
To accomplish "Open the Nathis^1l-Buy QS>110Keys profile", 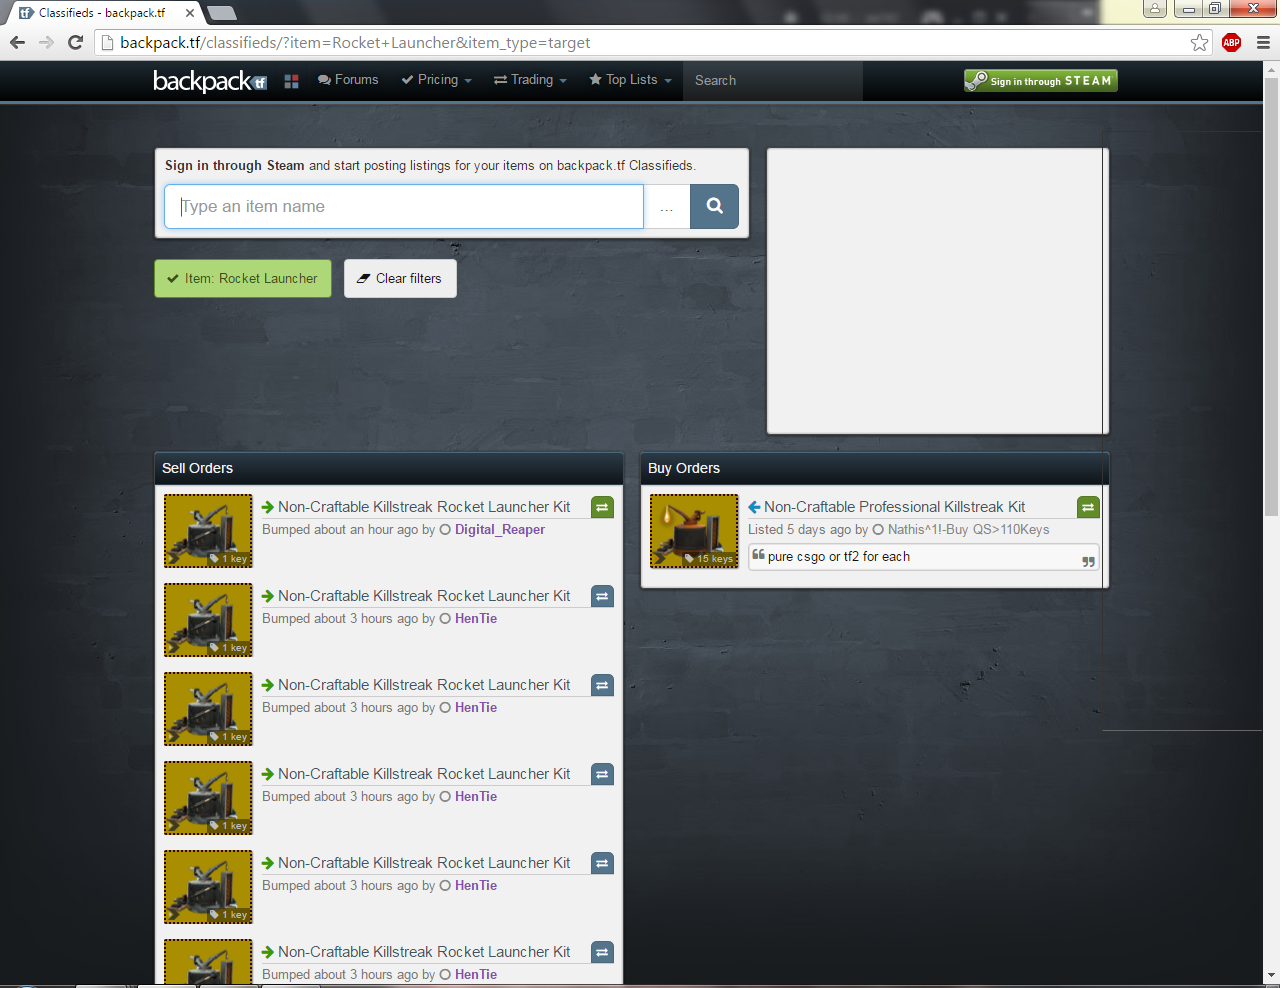I will click(969, 530).
